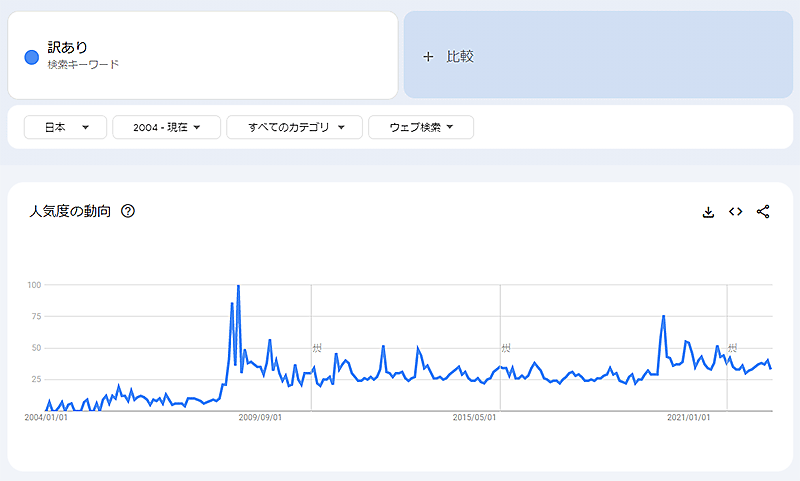Click the leftmost note marker on chart

(317, 348)
